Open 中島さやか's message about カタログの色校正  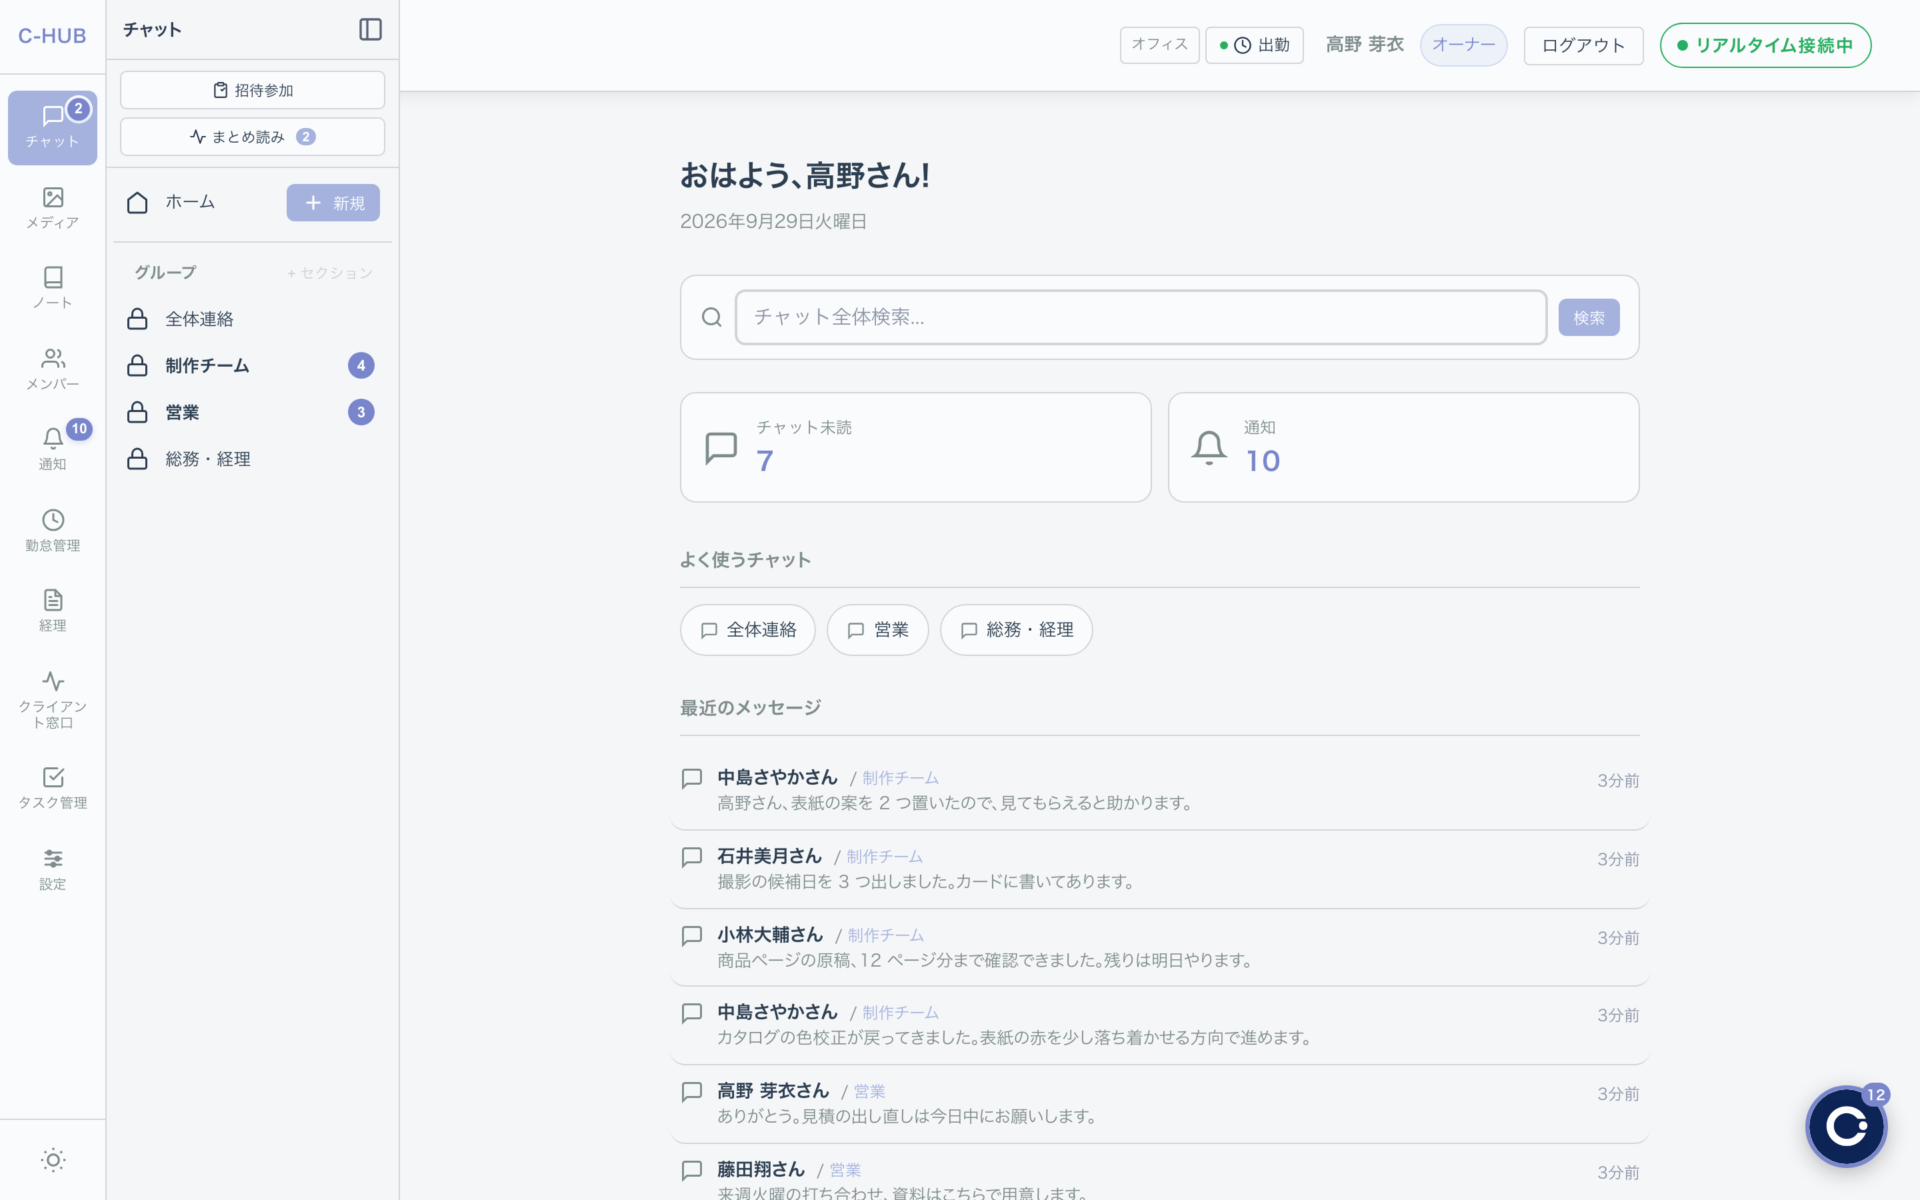coord(1160,1025)
